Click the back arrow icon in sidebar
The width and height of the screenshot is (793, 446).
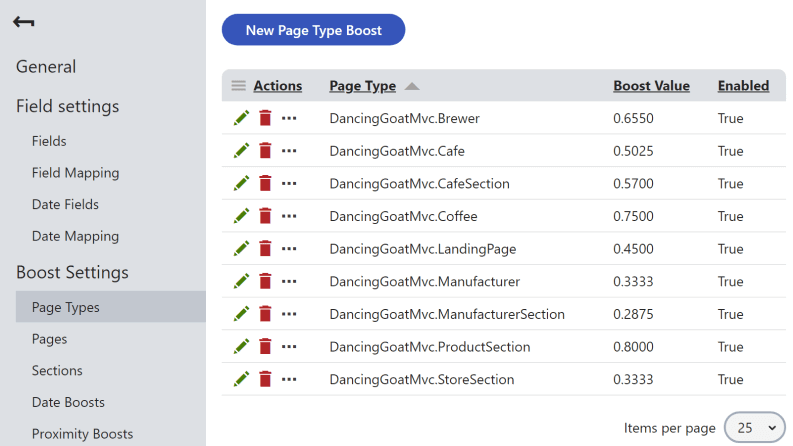(x=24, y=22)
